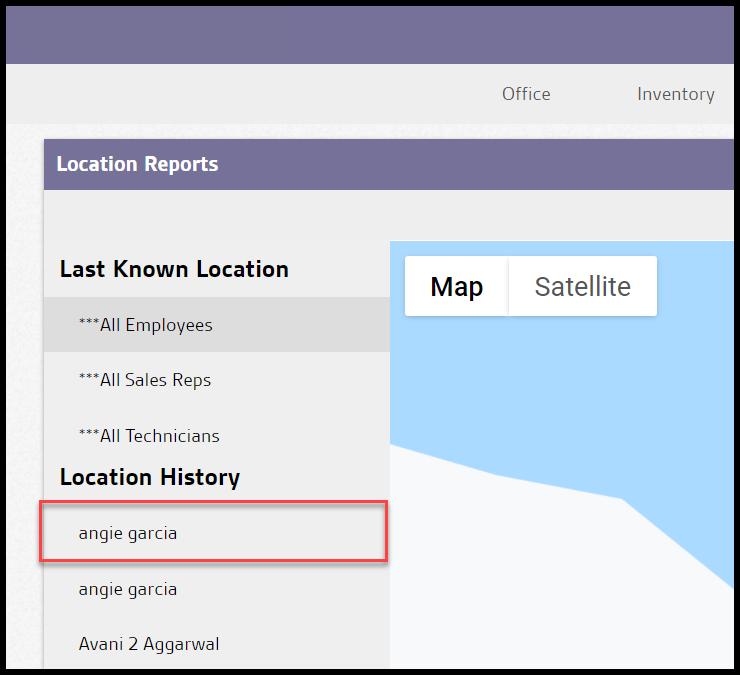Image resolution: width=740 pixels, height=675 pixels.
Task: Open the Inventory menu
Action: pos(675,94)
